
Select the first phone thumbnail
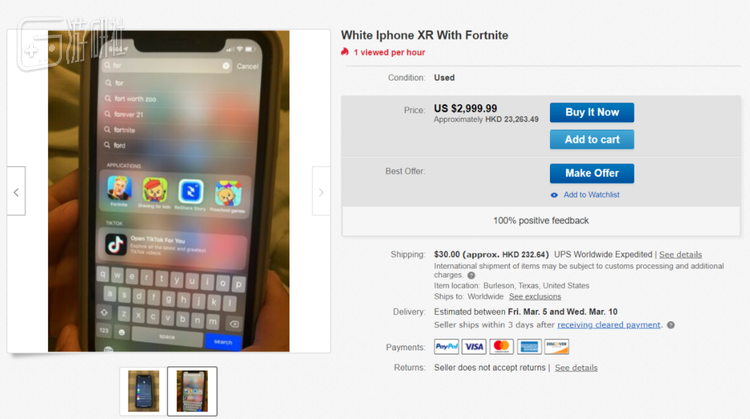pos(143,391)
